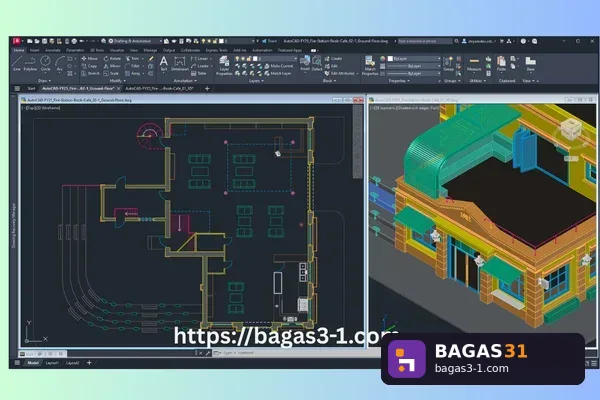Select the Arc tool

[x=60, y=64]
